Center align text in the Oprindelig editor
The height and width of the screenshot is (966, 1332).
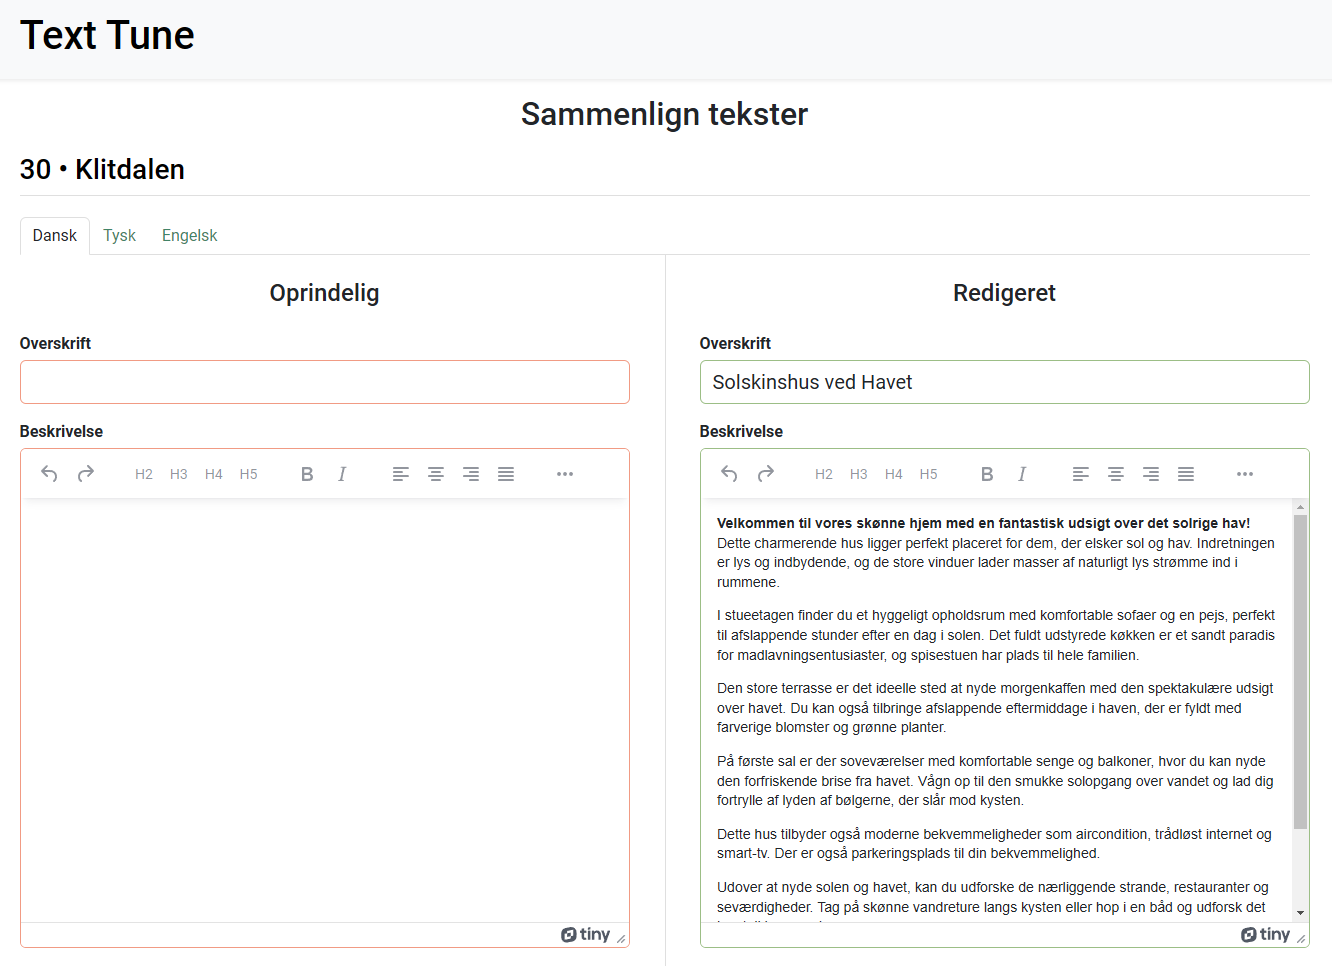click(436, 474)
